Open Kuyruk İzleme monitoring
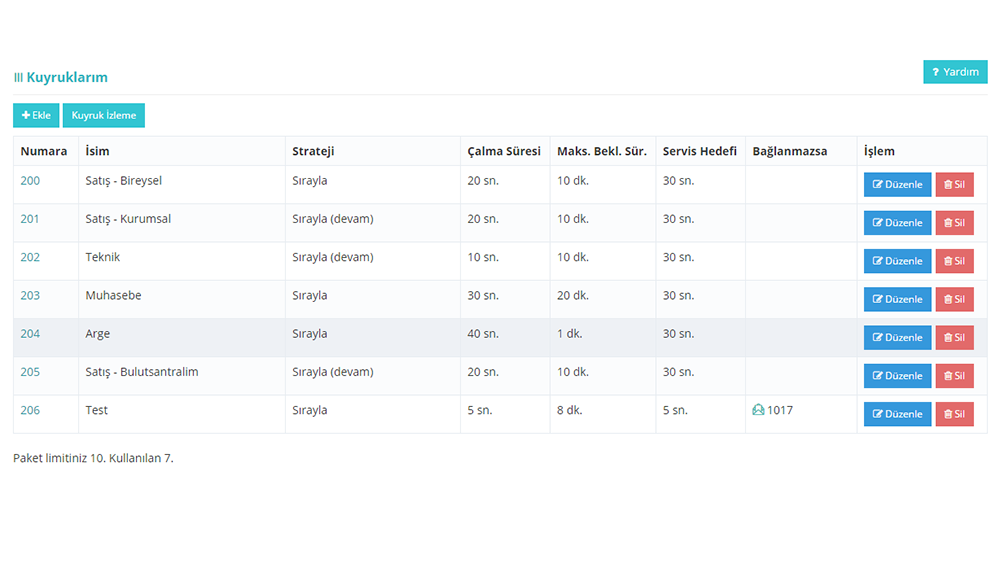This screenshot has width=1000, height=565. [104, 115]
